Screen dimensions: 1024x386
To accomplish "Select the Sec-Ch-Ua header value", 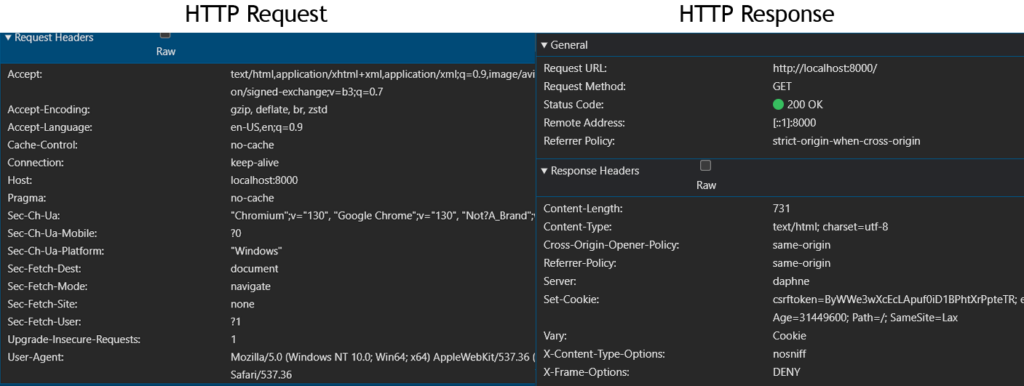I will click(383, 216).
